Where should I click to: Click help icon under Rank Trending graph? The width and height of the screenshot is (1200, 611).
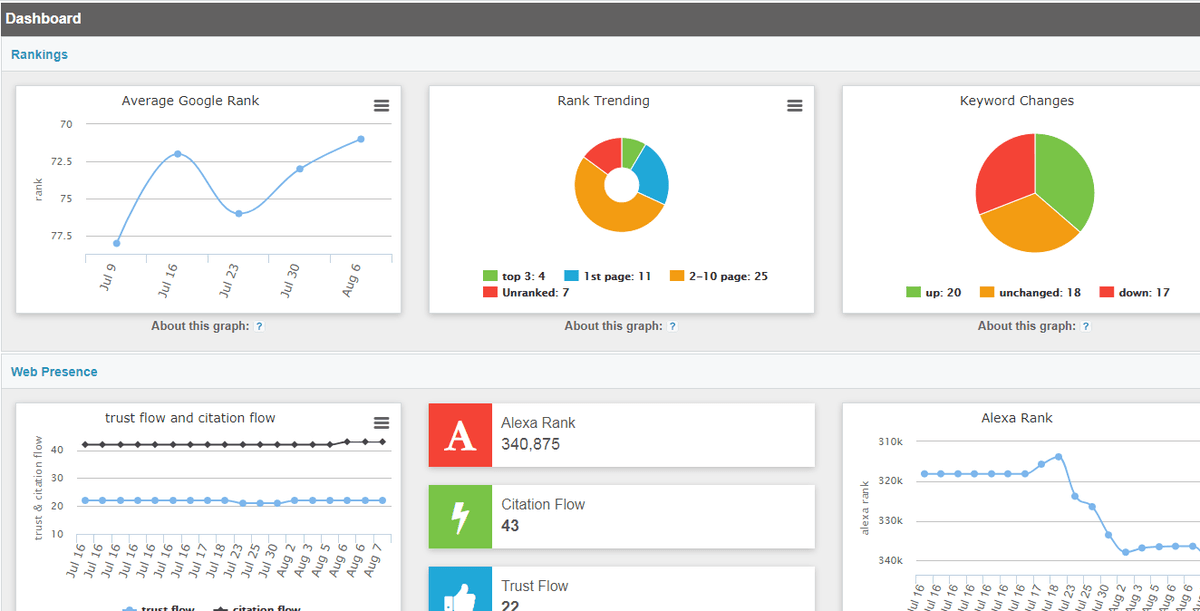(x=672, y=326)
